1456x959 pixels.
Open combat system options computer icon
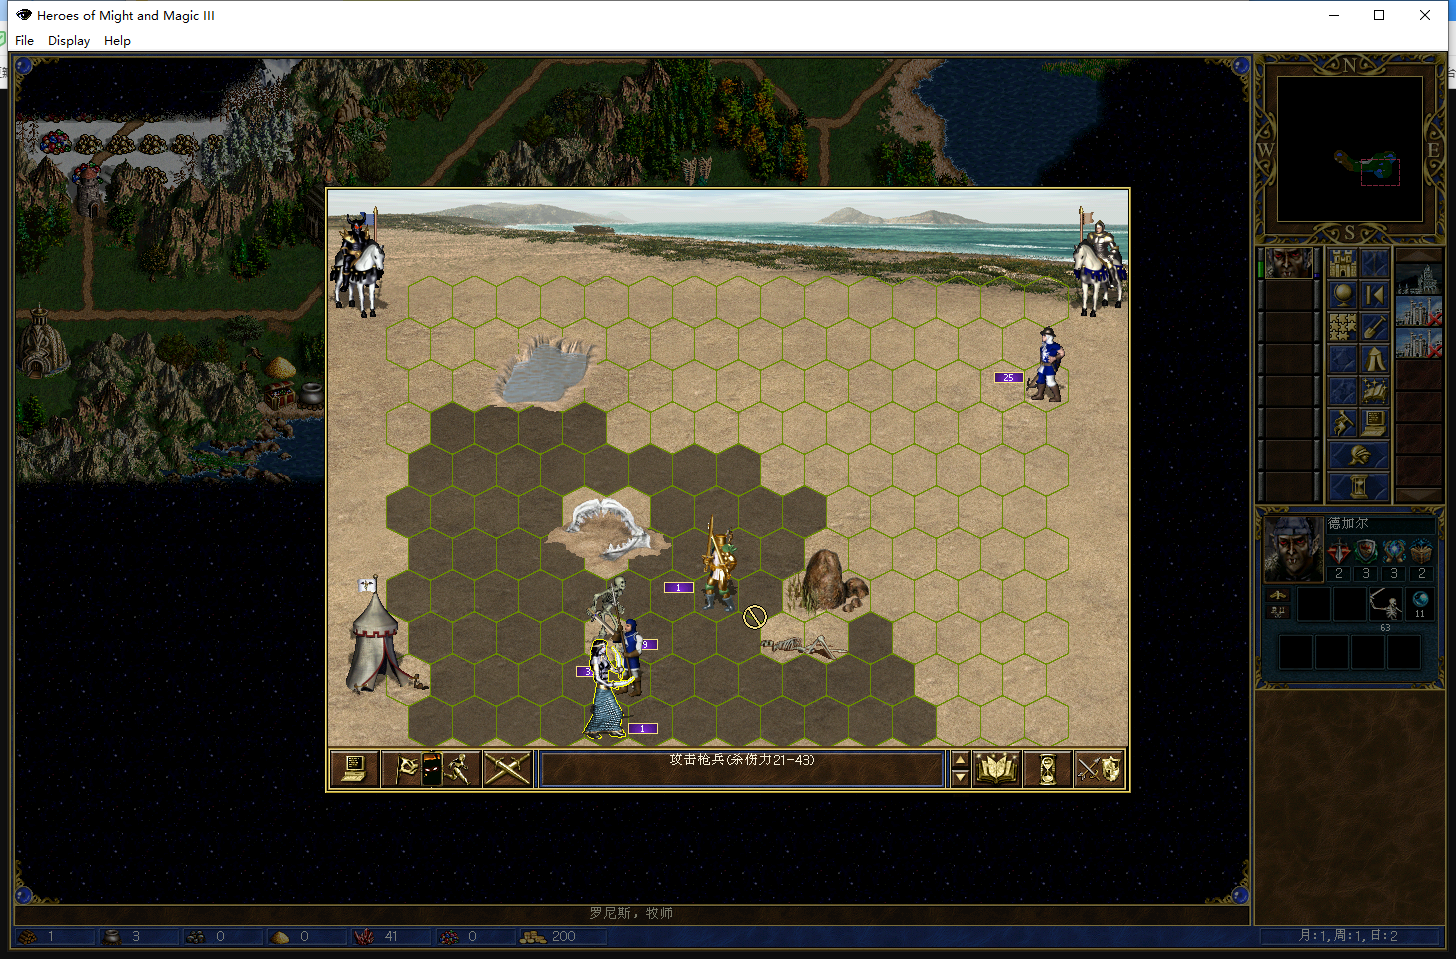(354, 769)
